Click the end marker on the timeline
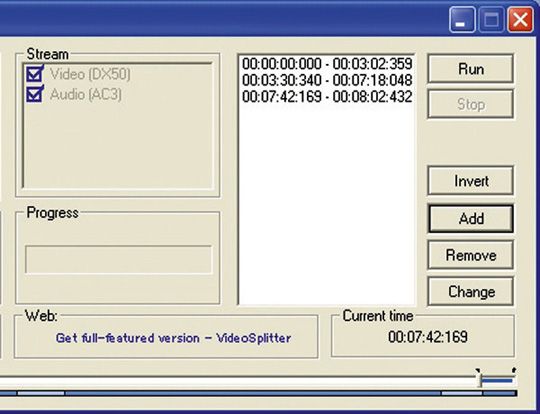The width and height of the screenshot is (540, 414). (513, 371)
